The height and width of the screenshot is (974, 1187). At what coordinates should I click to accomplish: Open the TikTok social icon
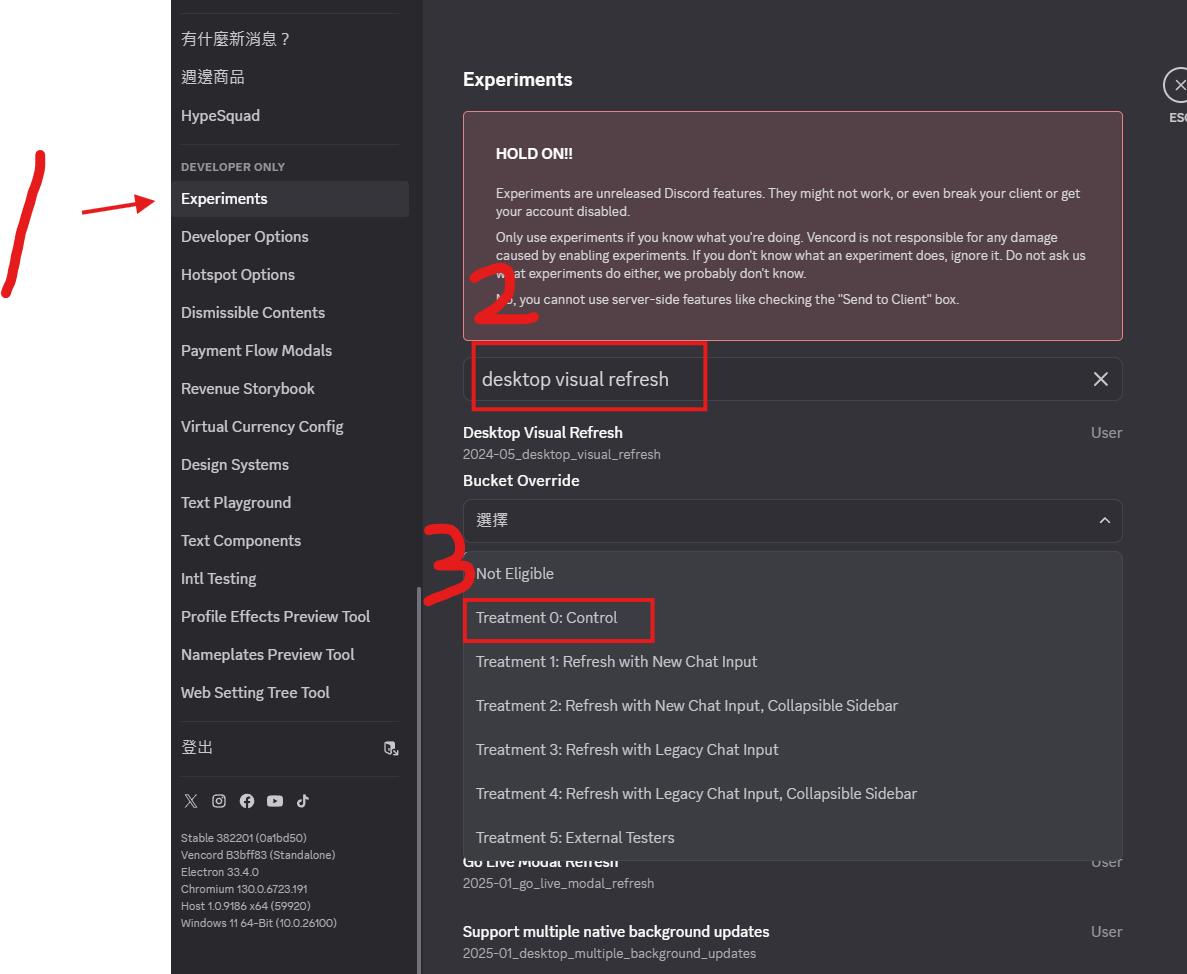point(303,801)
